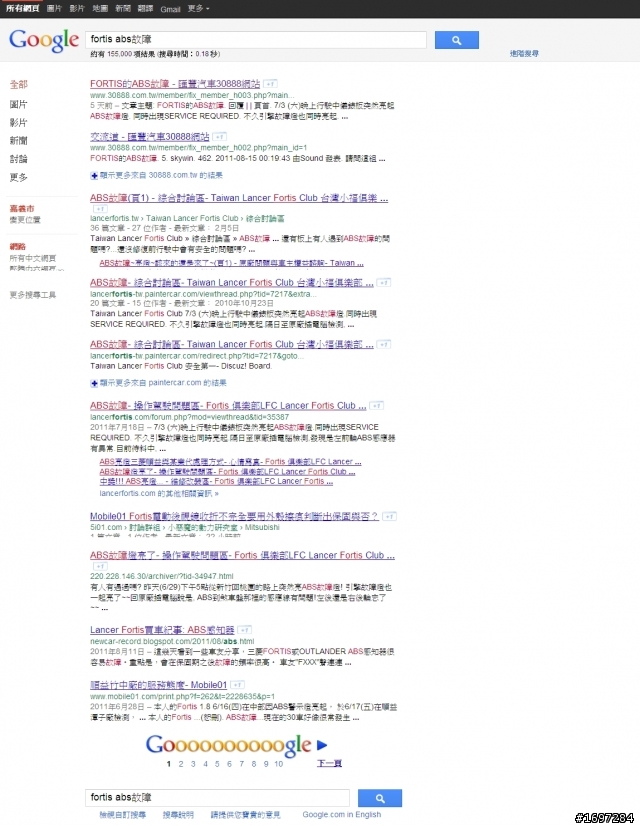
Task: Filter by 討論 in left sidebar
Action: click(x=18, y=159)
